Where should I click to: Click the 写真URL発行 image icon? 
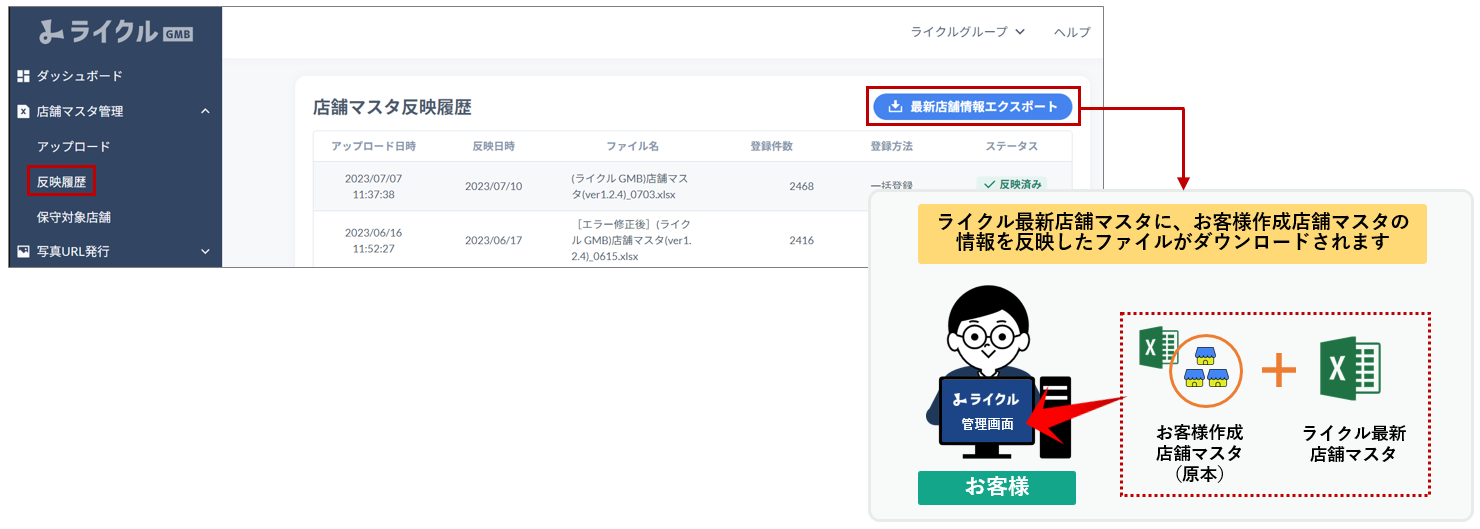pyautogui.click(x=24, y=252)
